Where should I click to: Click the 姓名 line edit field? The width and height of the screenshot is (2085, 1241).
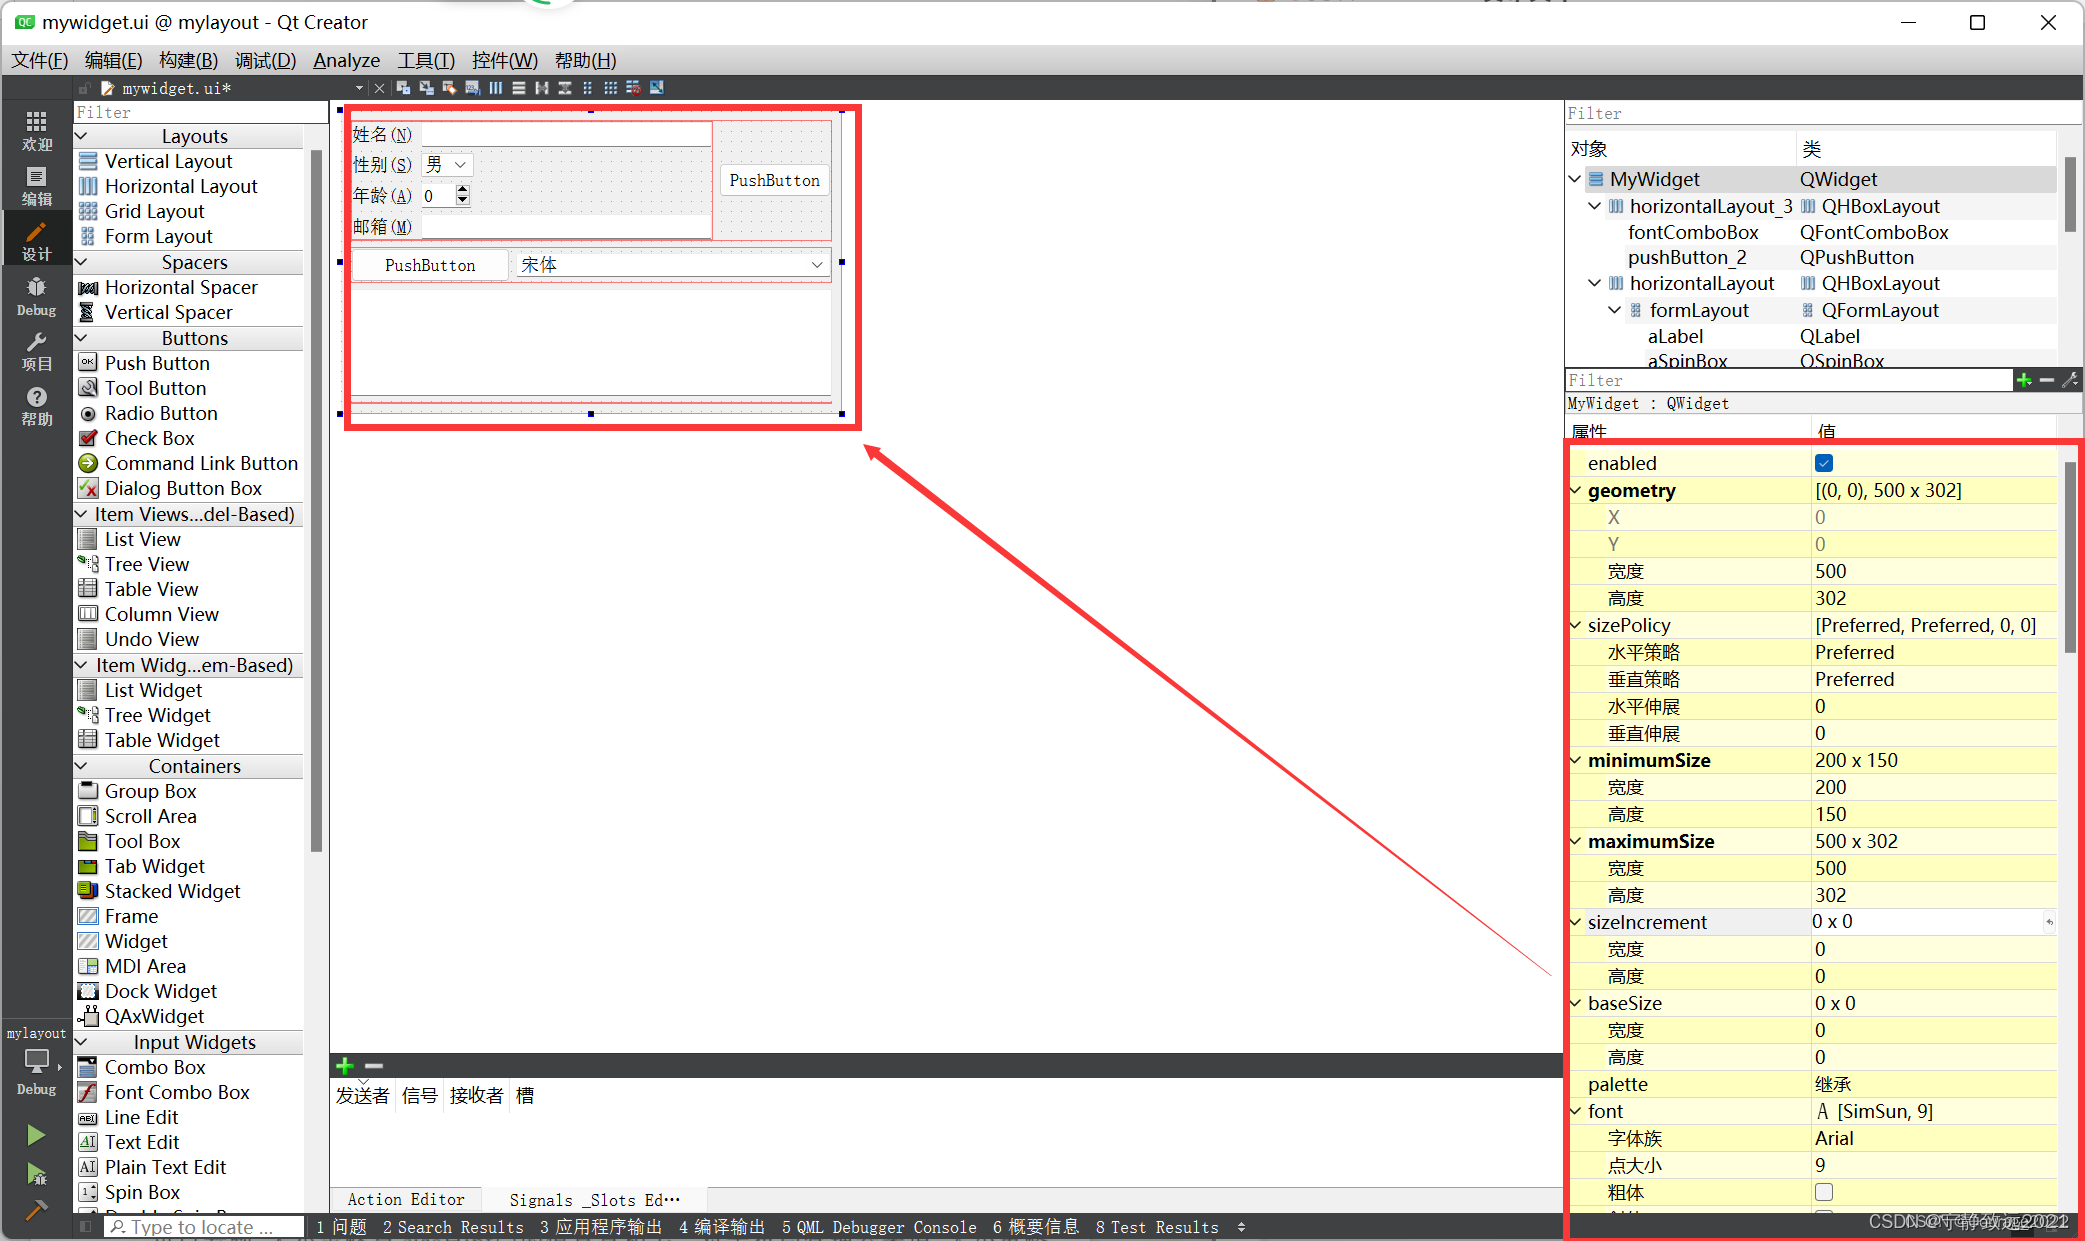565,134
